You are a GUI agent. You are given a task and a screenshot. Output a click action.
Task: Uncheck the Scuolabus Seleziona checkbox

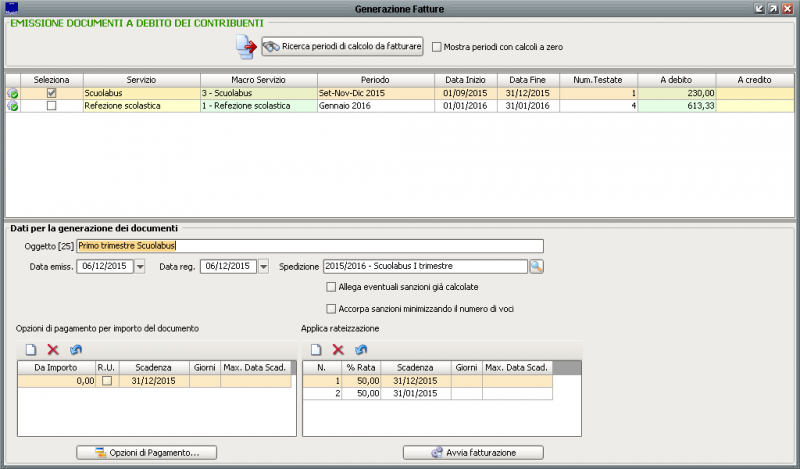(x=51, y=93)
